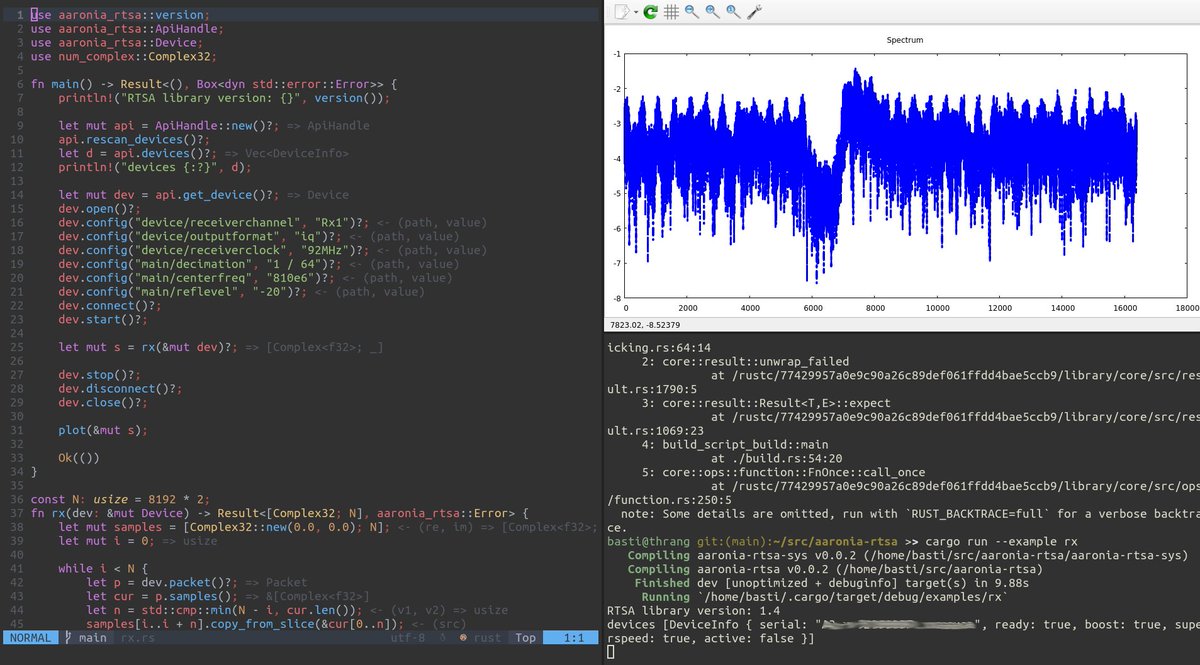This screenshot has height=665, width=1200.
Task: Click 'Ok(())' on line 33
Action: coord(79,456)
